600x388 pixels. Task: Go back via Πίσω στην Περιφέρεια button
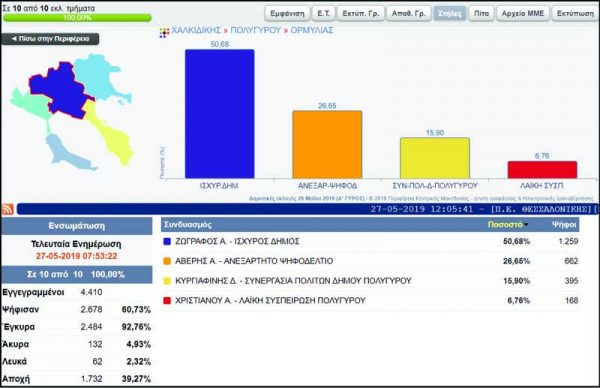pos(50,39)
